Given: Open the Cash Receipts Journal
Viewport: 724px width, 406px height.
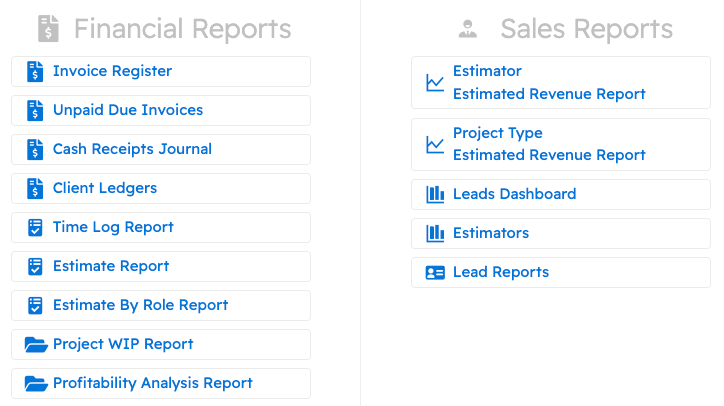Looking at the screenshot, I should tap(132, 149).
